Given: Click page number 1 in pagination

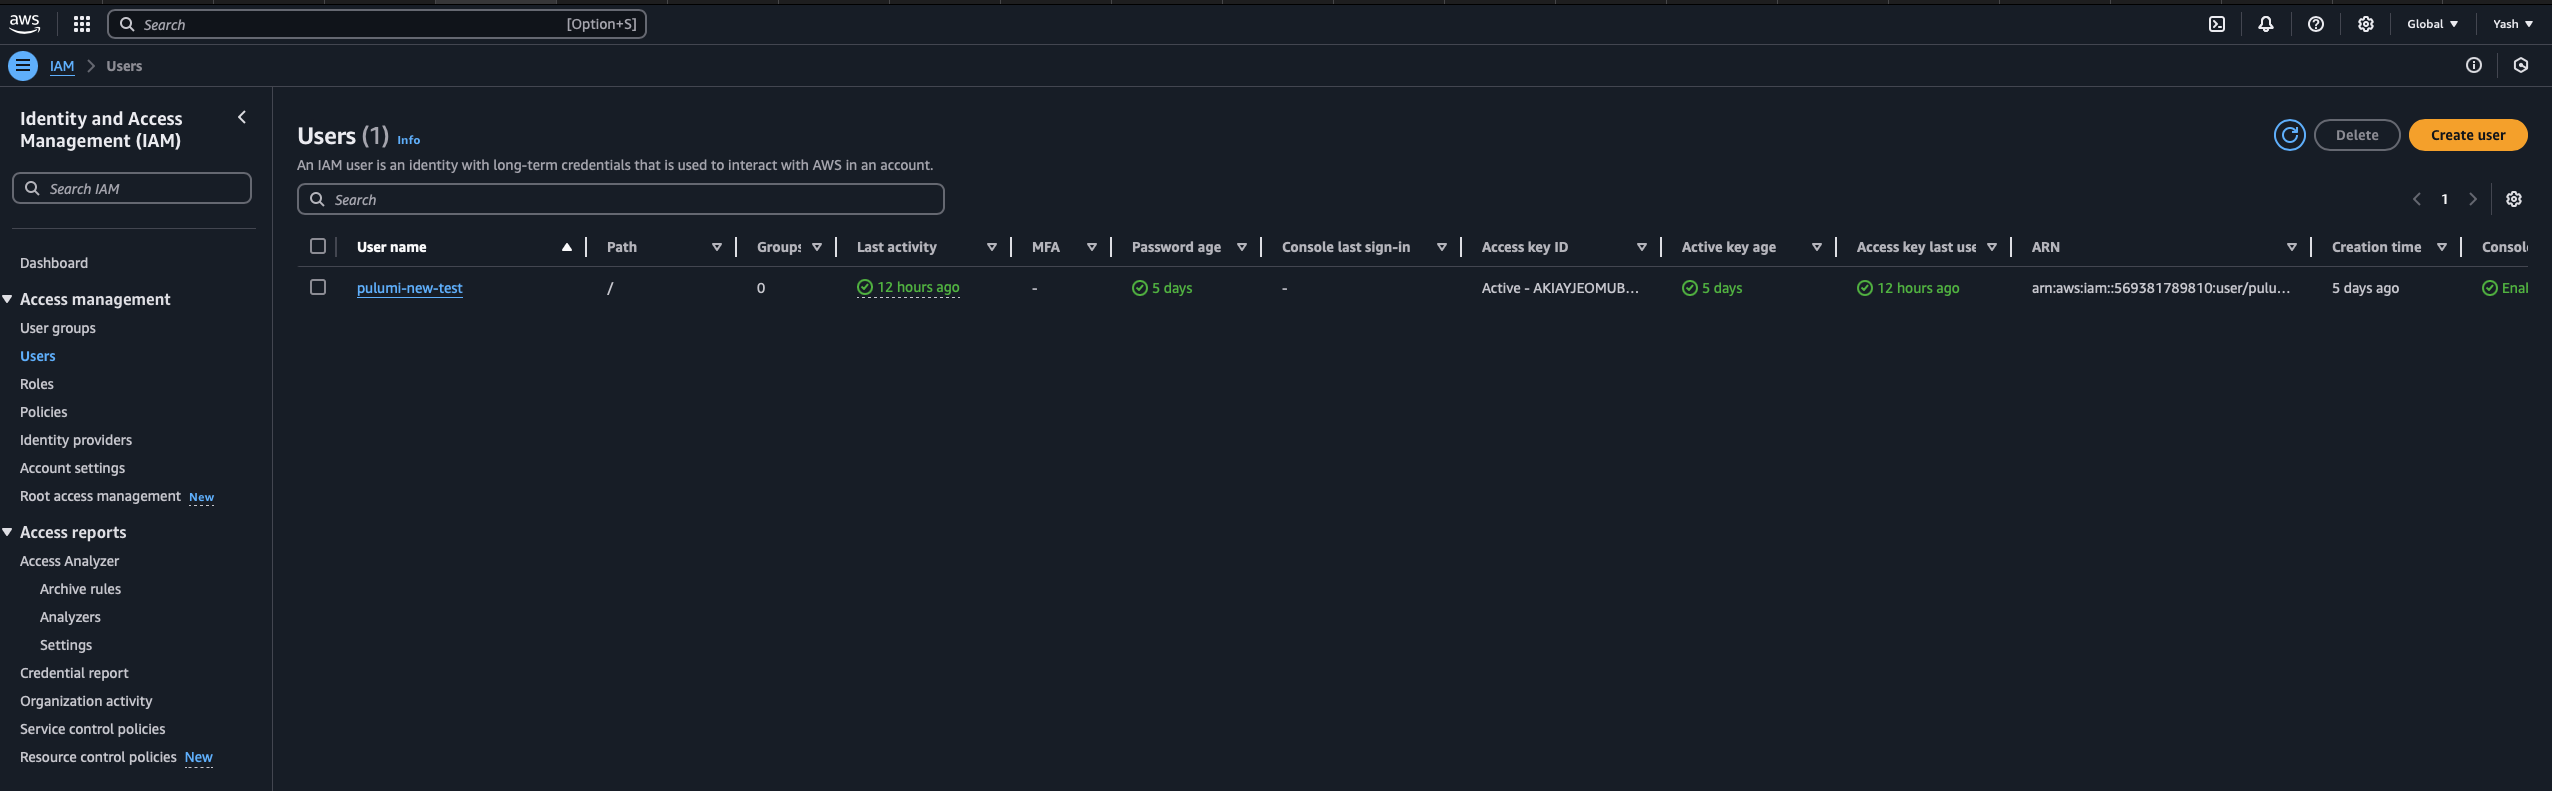Looking at the screenshot, I should [2445, 199].
